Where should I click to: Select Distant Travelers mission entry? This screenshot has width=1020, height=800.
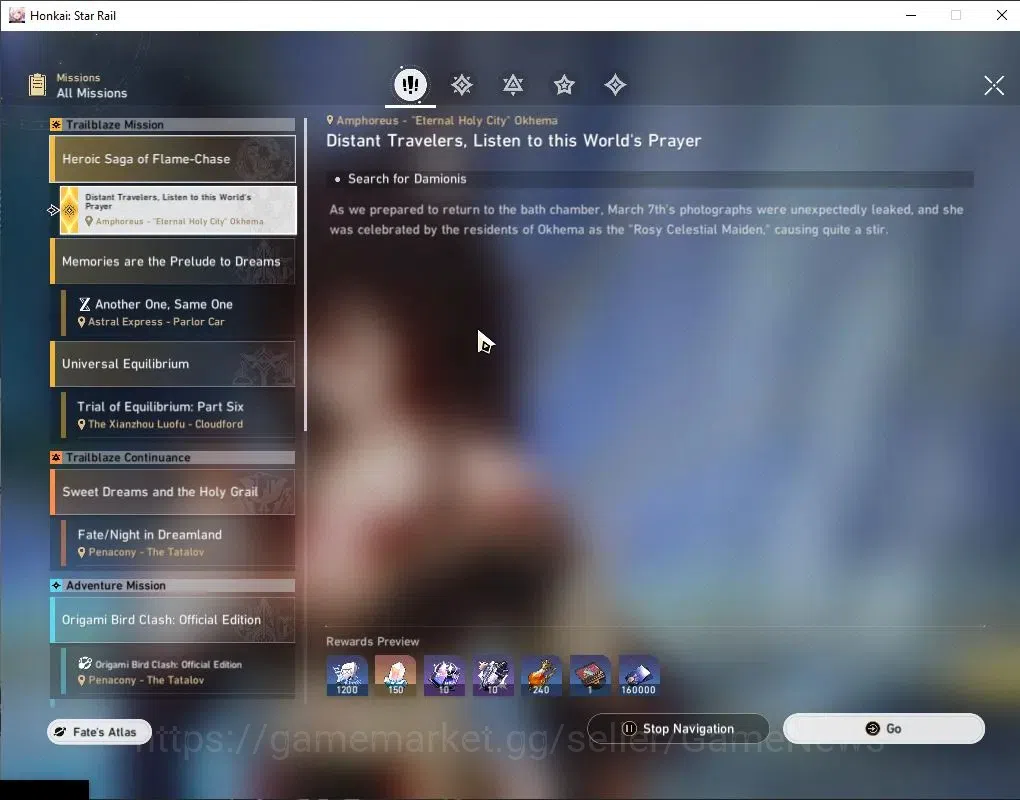coord(178,209)
